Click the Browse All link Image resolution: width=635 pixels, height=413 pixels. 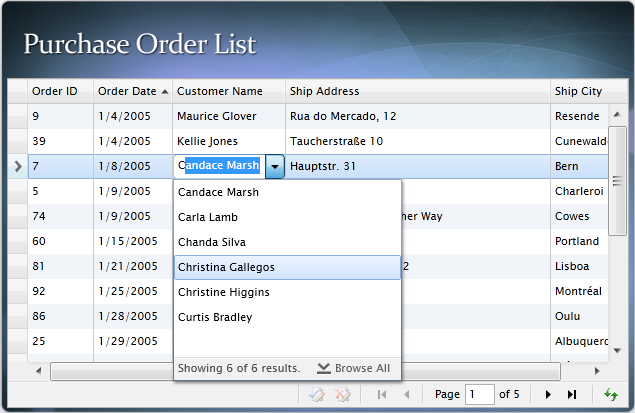(x=353, y=368)
